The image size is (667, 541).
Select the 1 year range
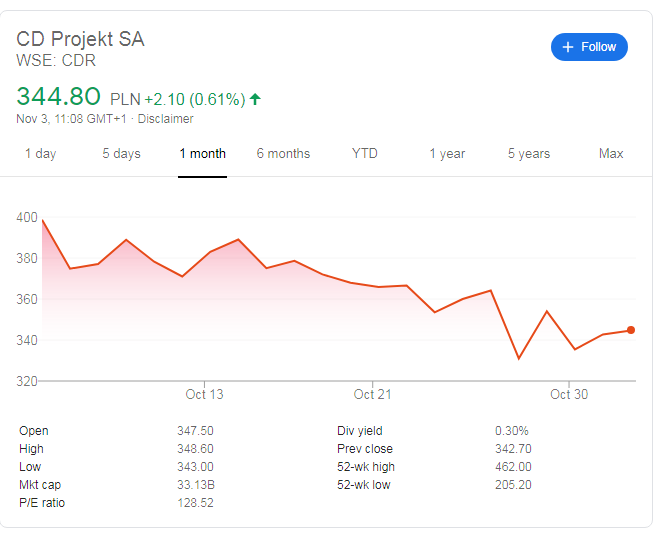click(447, 154)
